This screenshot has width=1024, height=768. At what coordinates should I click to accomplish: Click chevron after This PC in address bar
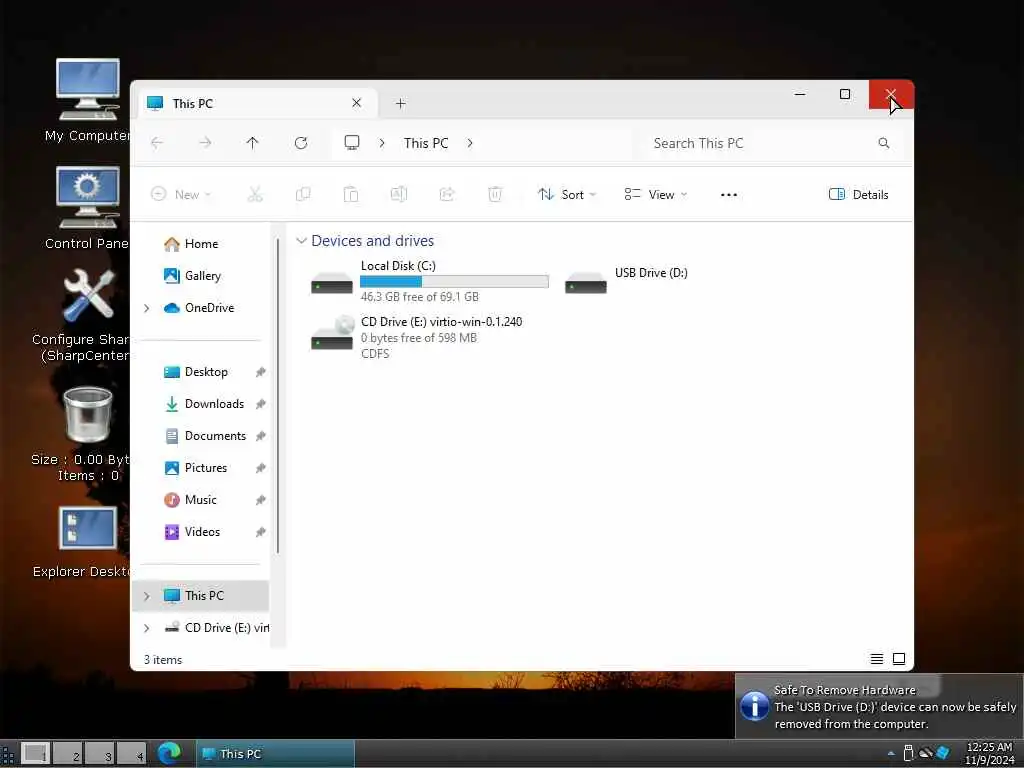pyautogui.click(x=470, y=143)
